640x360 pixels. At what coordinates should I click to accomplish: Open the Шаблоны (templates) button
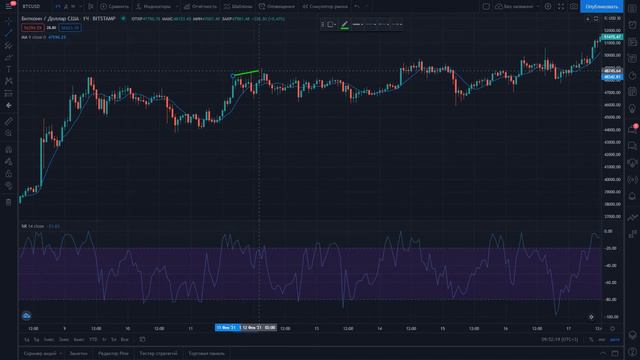[x=238, y=6]
